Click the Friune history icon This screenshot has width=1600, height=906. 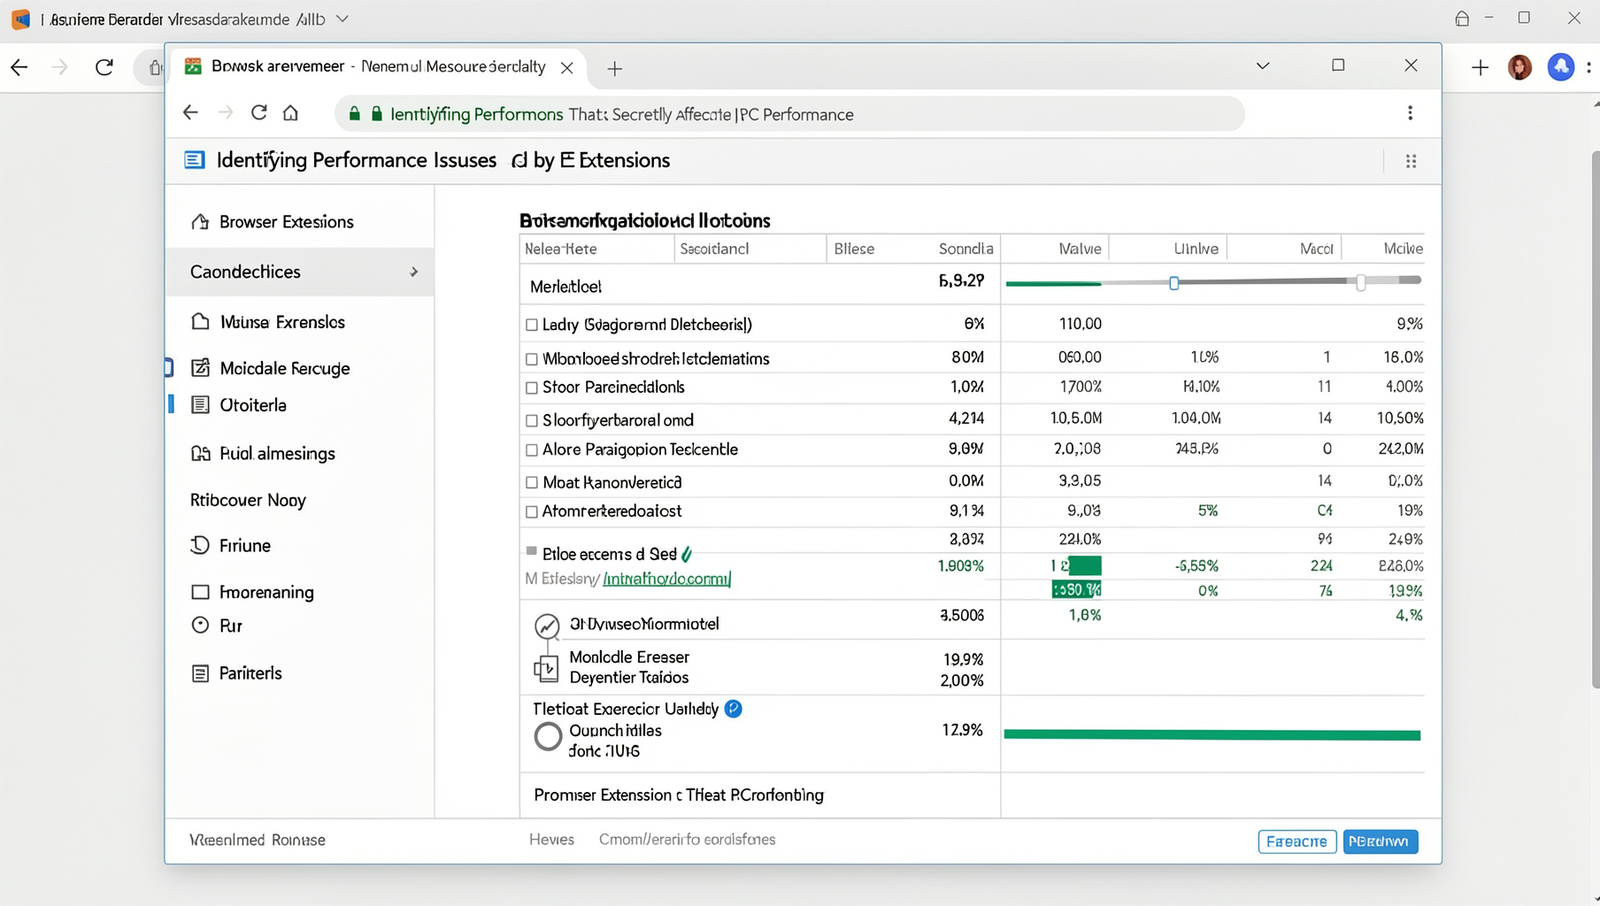point(200,545)
